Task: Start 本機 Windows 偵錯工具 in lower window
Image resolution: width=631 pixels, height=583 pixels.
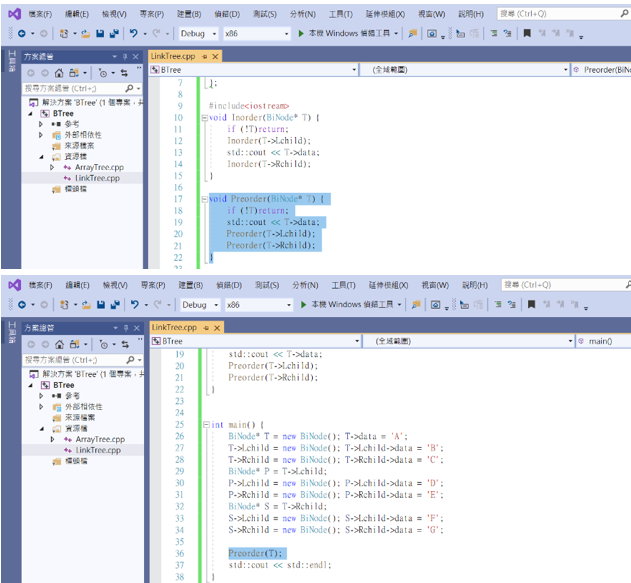Action: pyautogui.click(x=347, y=305)
